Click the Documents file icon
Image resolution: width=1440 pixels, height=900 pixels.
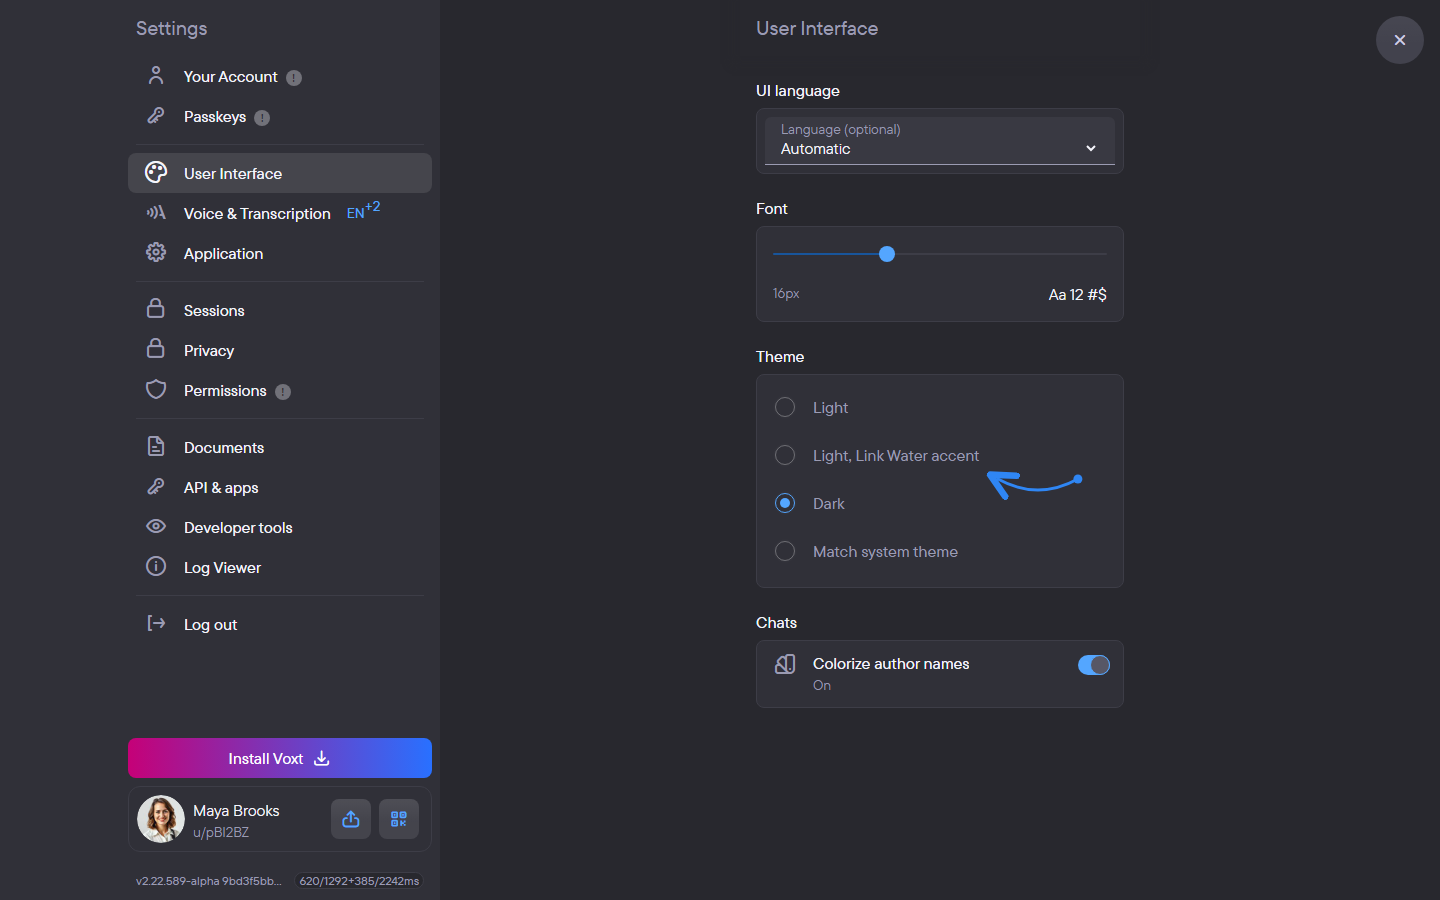[156, 446]
